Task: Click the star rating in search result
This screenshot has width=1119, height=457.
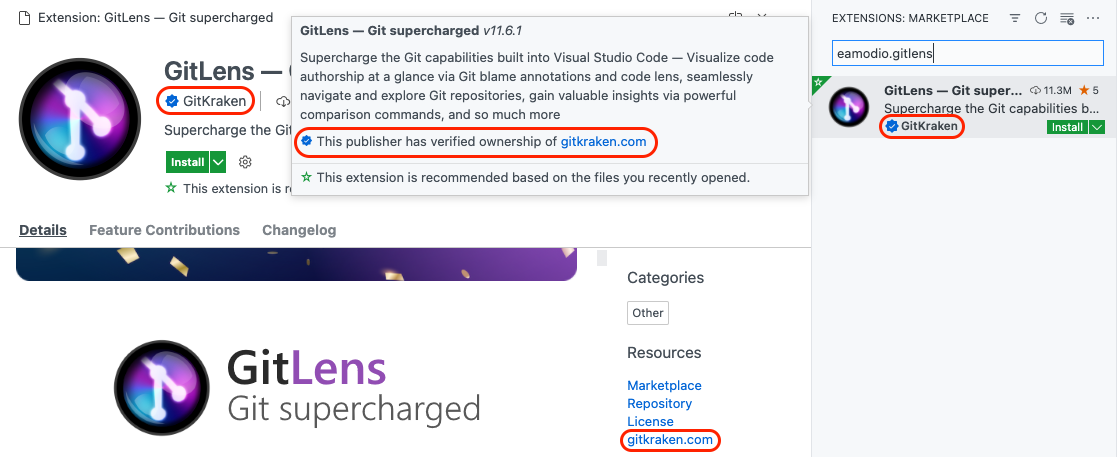Action: click(1089, 91)
